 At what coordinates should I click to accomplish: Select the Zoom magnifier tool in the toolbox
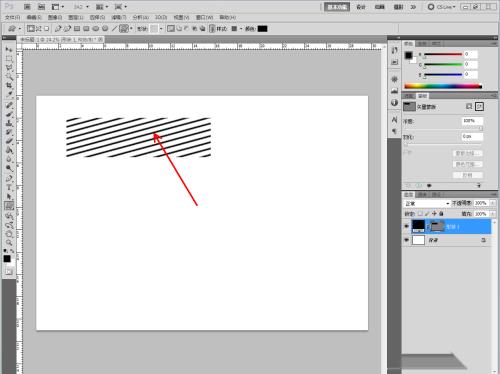[x=9, y=242]
